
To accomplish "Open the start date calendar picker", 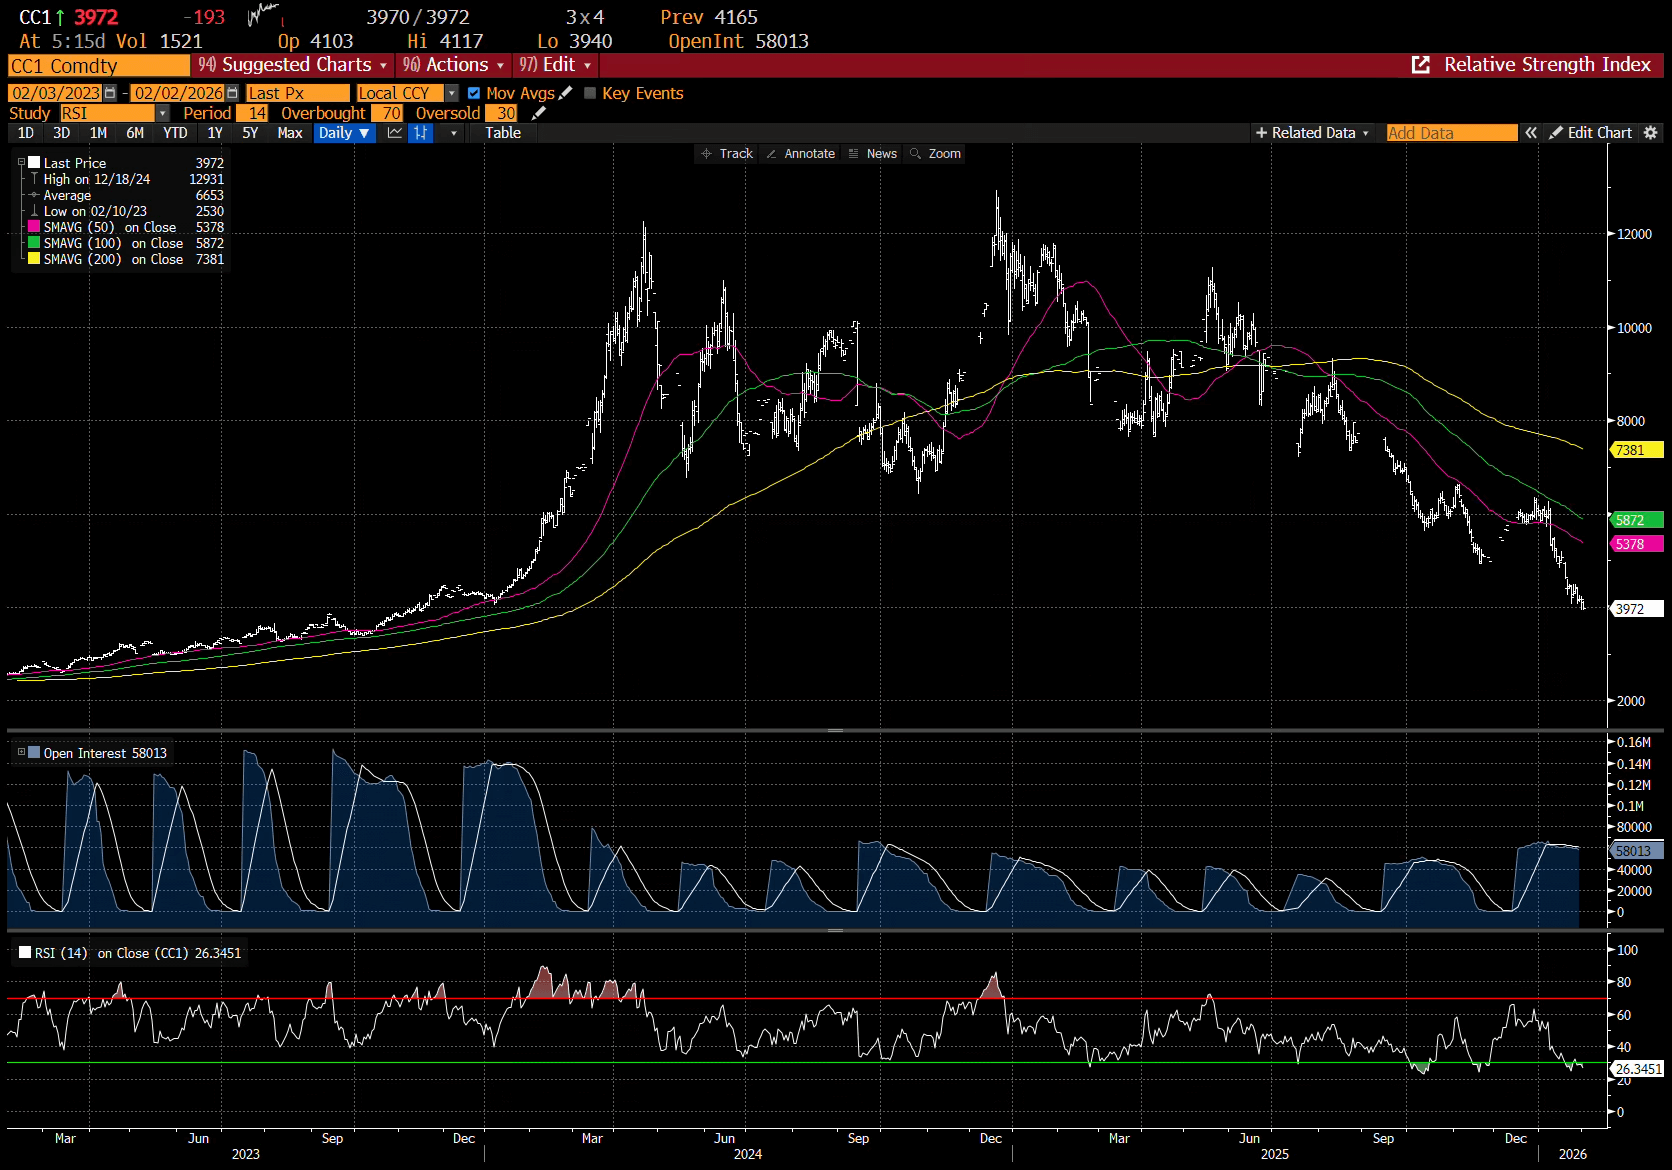I will coord(110,93).
